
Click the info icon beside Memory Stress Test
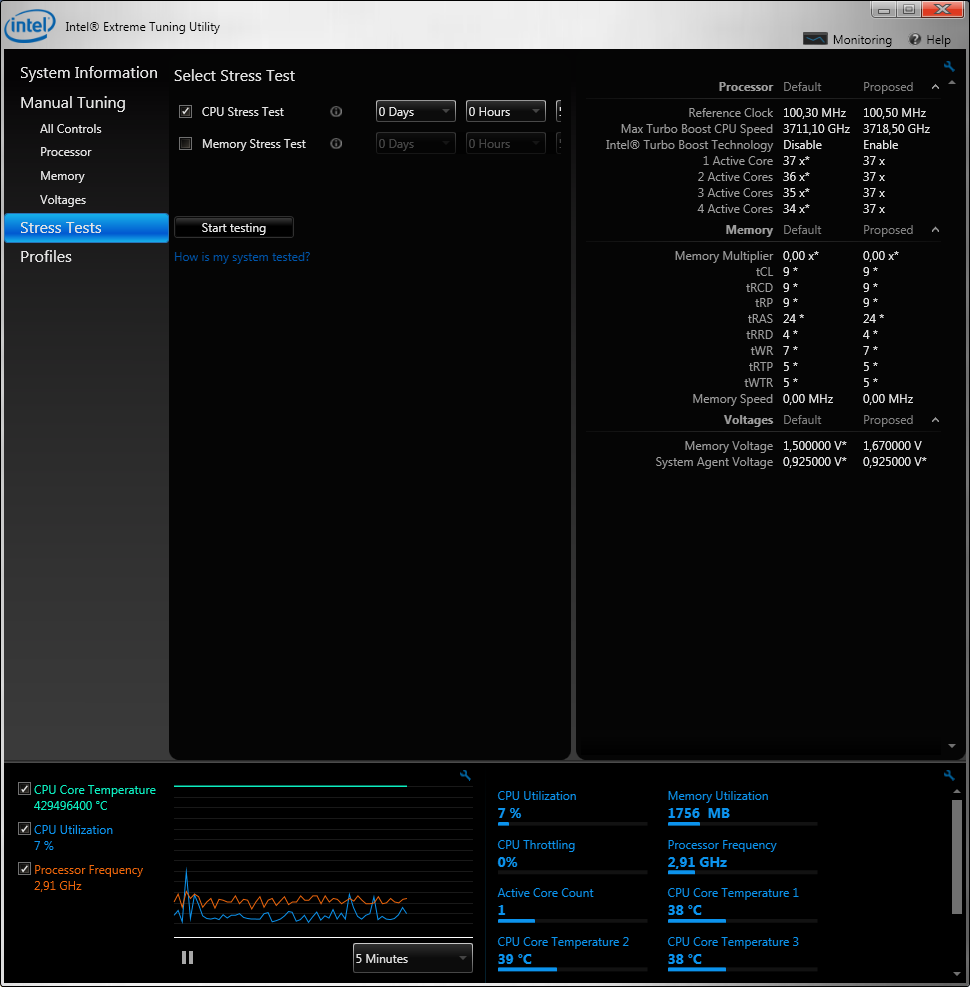[x=336, y=144]
